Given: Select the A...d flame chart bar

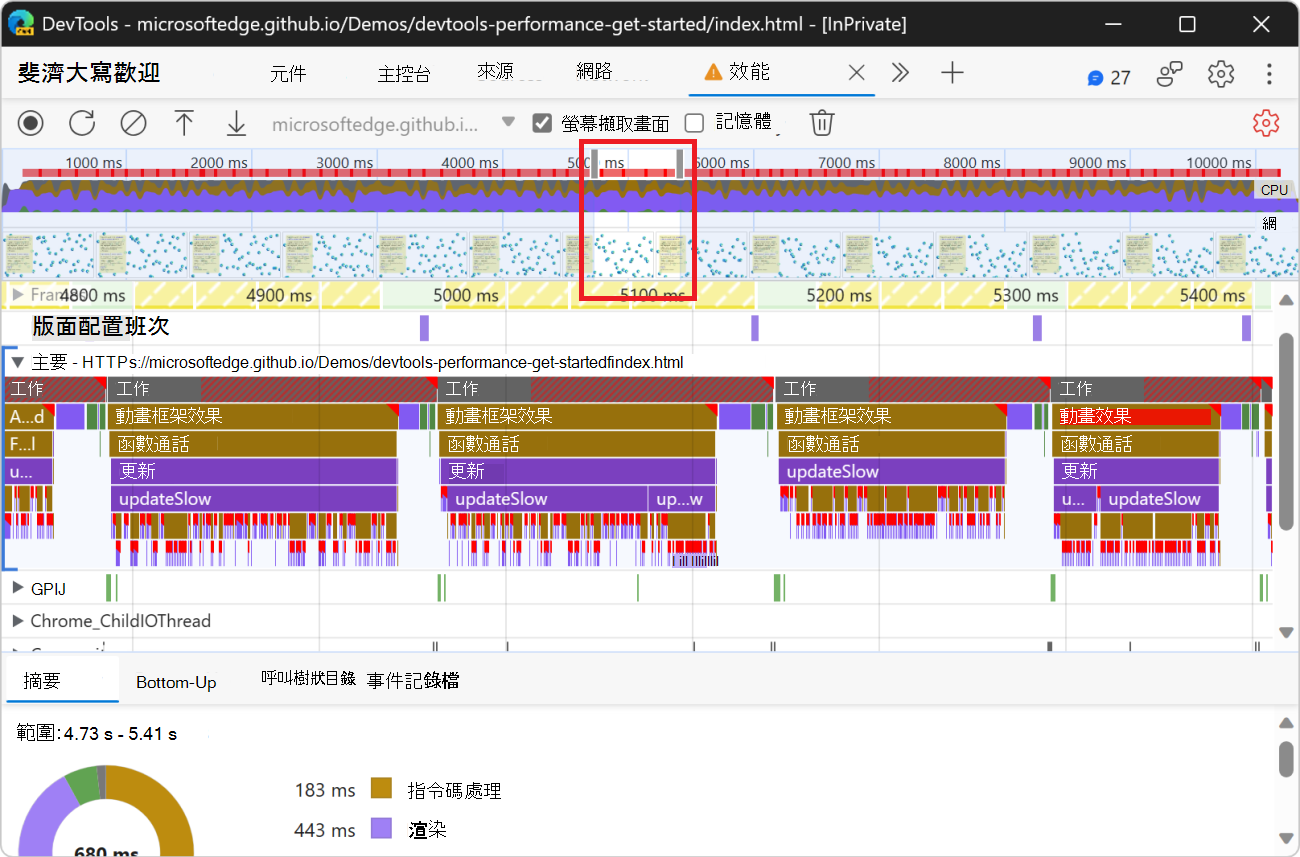Looking at the screenshot, I should (x=28, y=416).
